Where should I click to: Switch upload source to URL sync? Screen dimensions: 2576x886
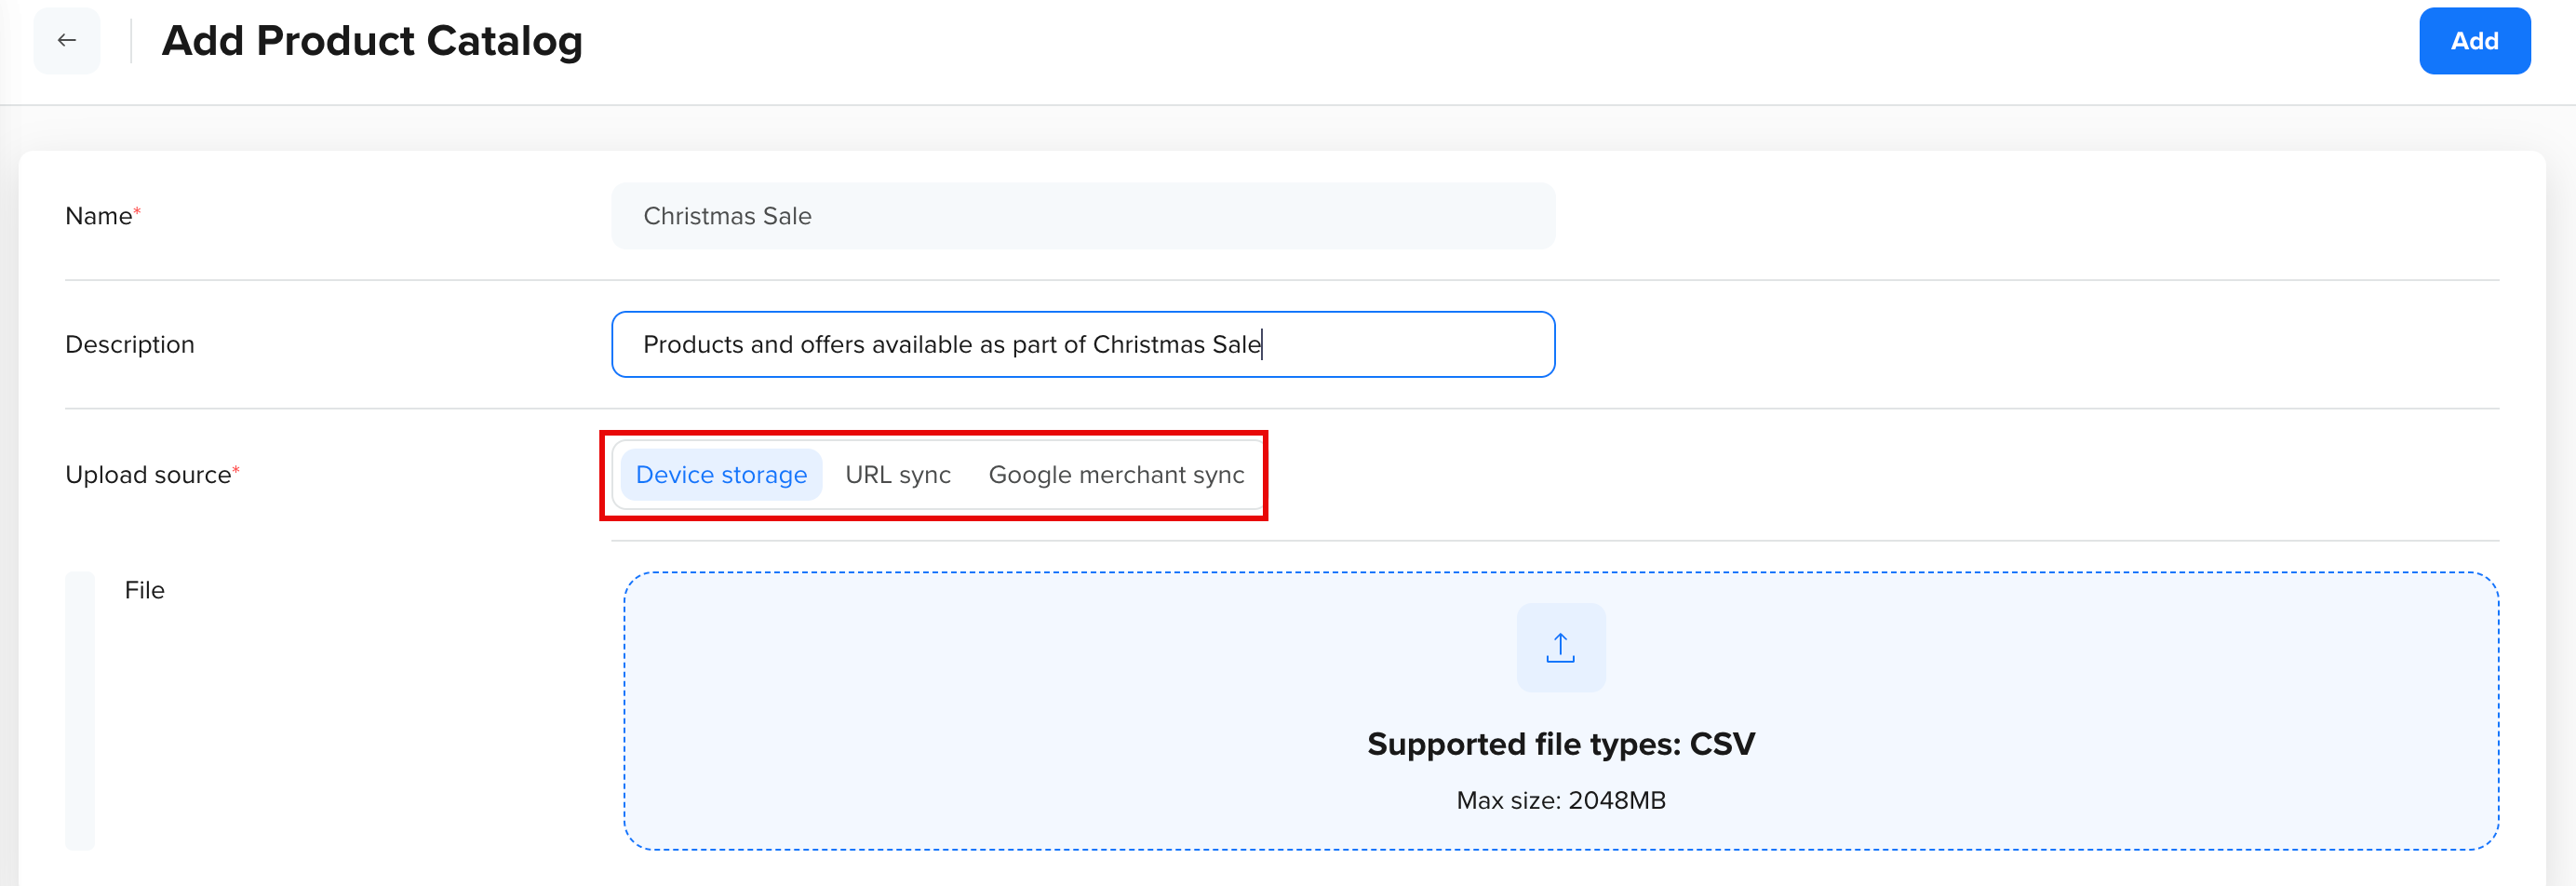pos(898,475)
